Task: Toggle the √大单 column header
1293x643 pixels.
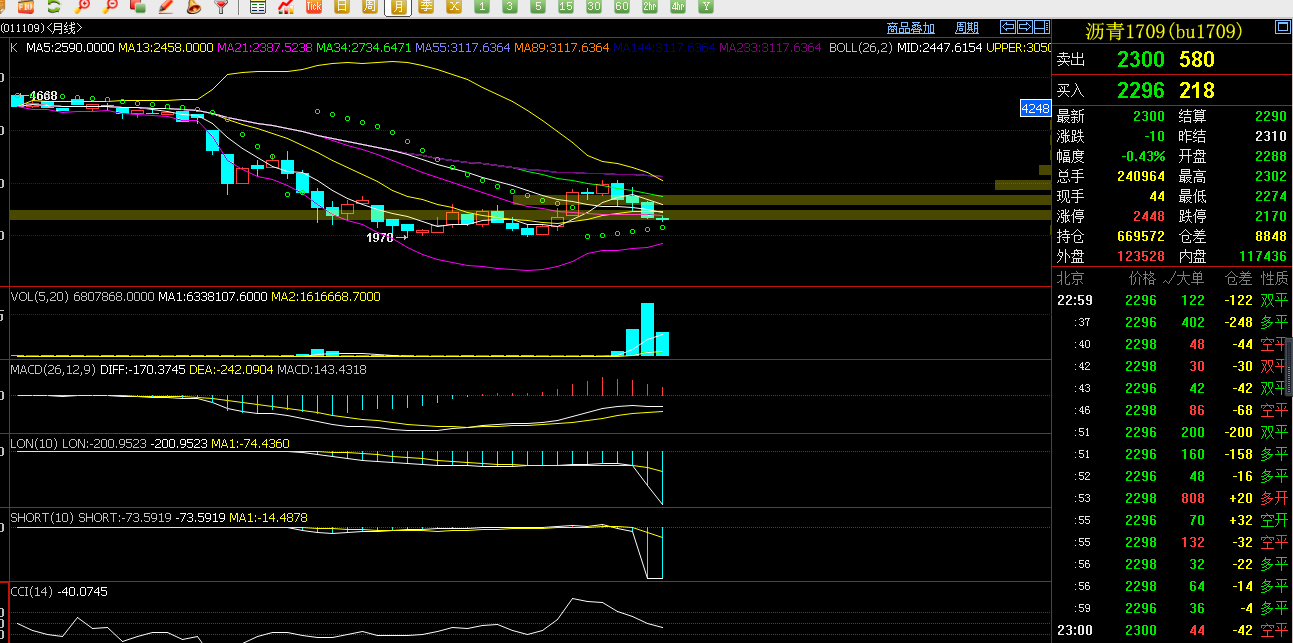Action: tap(1183, 278)
